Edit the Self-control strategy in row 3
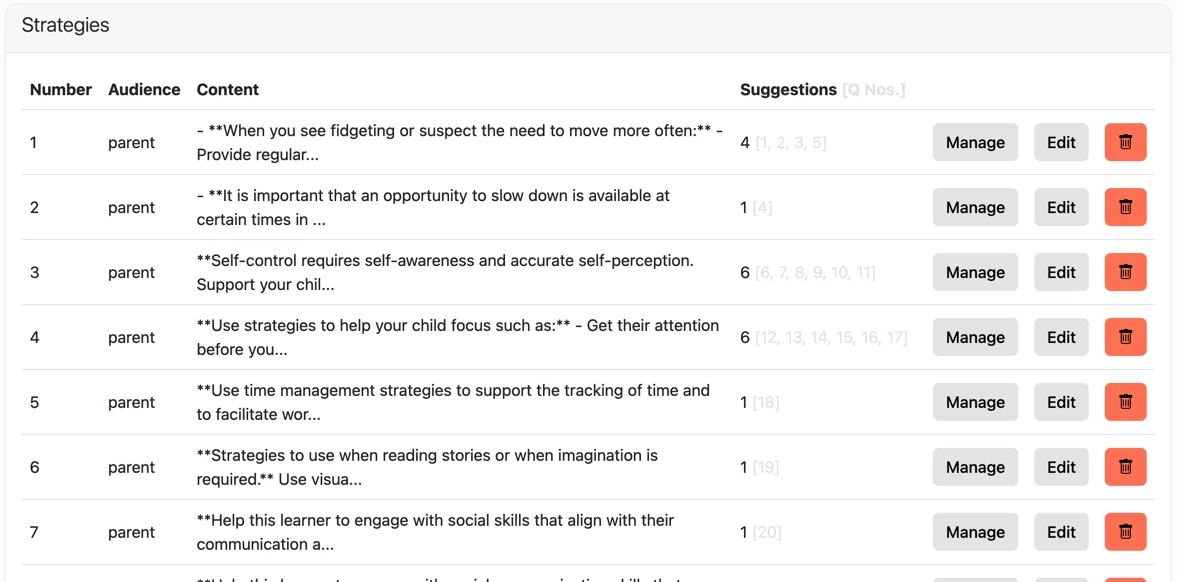1177x582 pixels. pos(1061,272)
